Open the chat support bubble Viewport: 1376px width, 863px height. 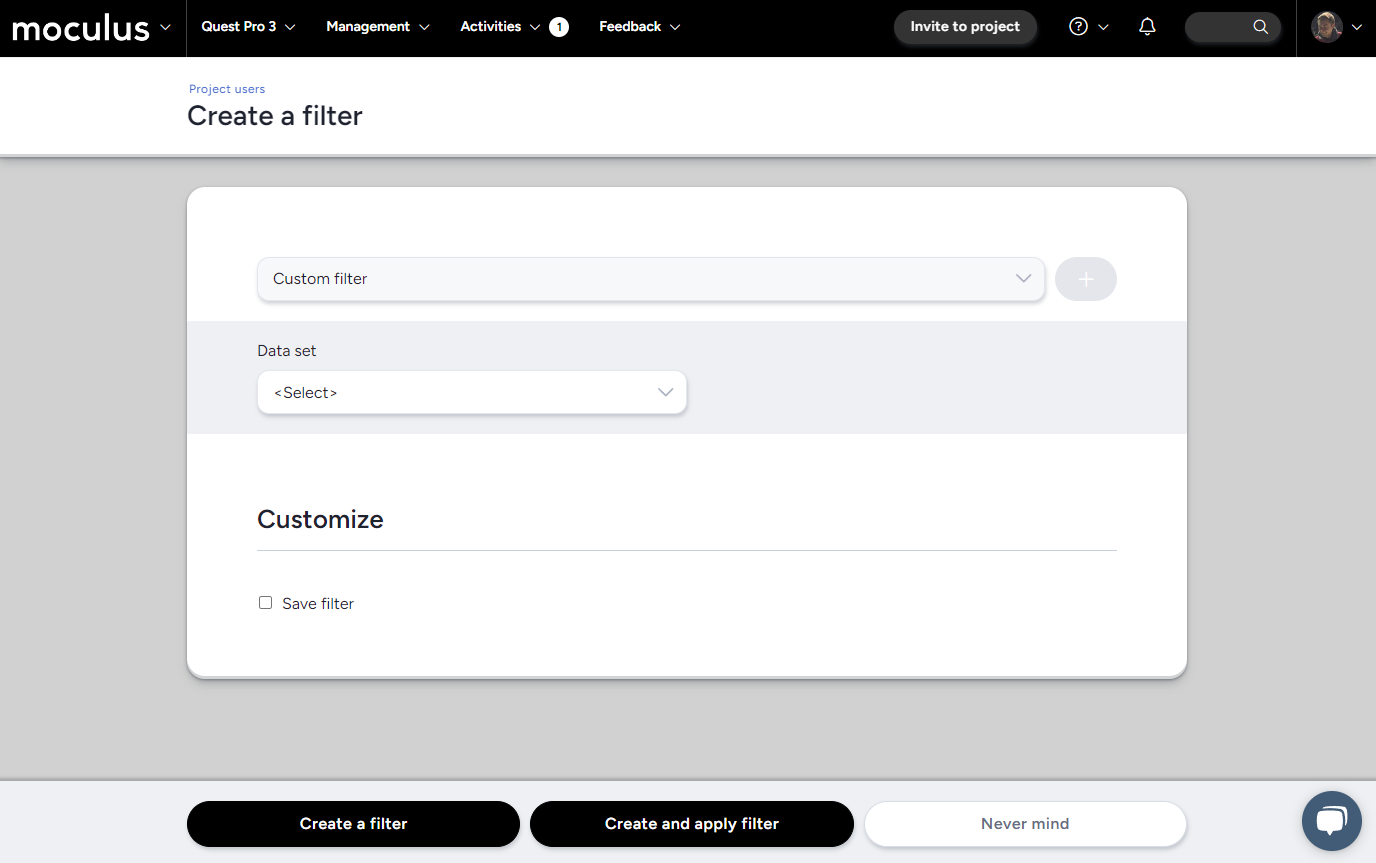click(x=1331, y=821)
